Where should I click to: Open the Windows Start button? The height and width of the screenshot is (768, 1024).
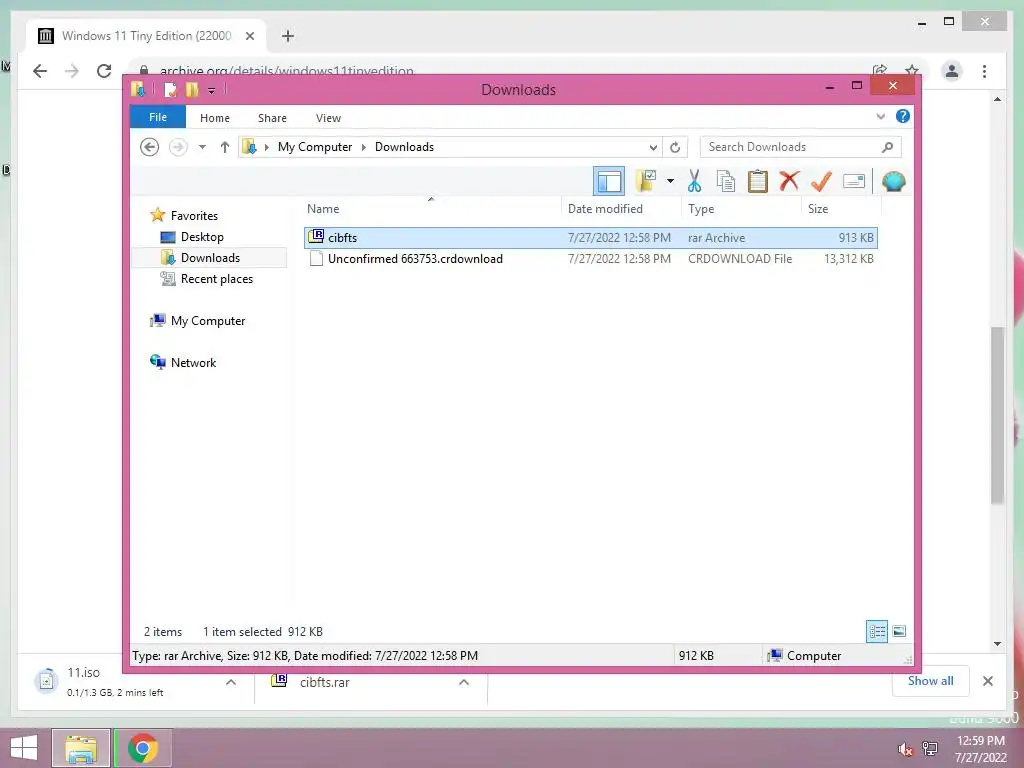pos(24,748)
